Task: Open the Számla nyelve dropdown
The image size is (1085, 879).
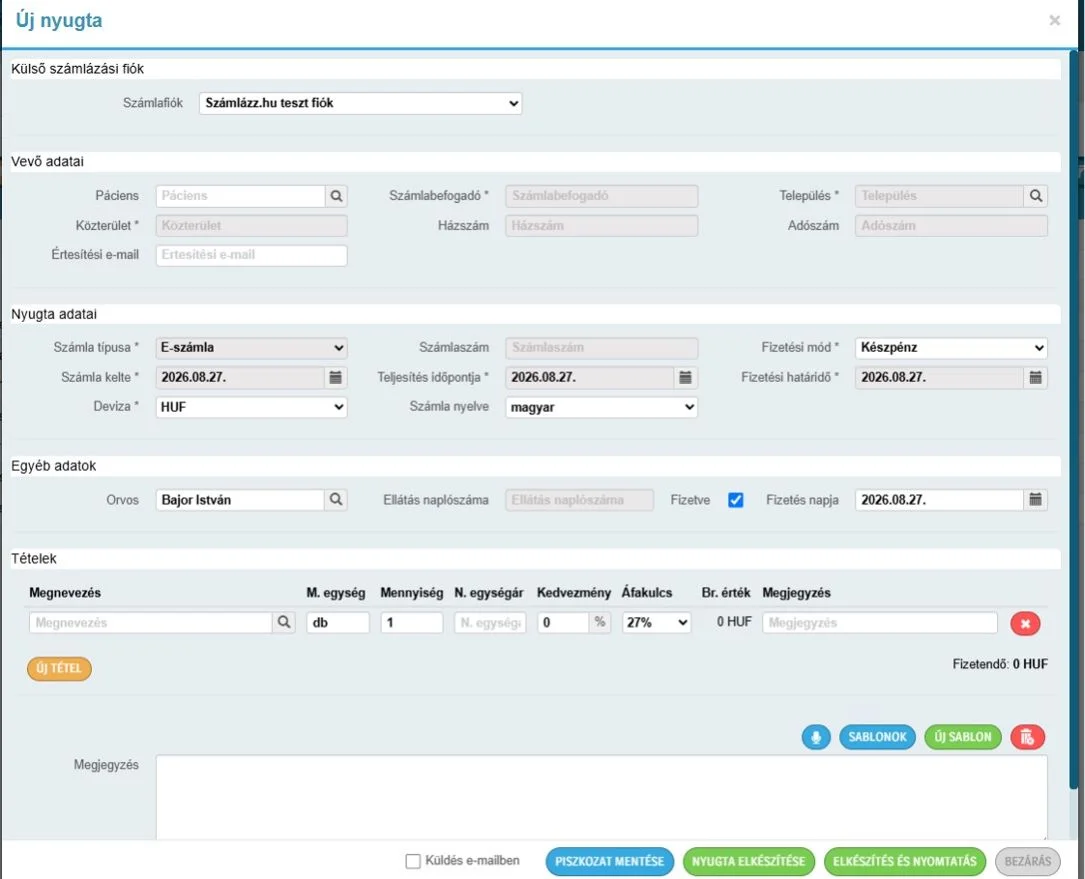Action: [x=601, y=407]
